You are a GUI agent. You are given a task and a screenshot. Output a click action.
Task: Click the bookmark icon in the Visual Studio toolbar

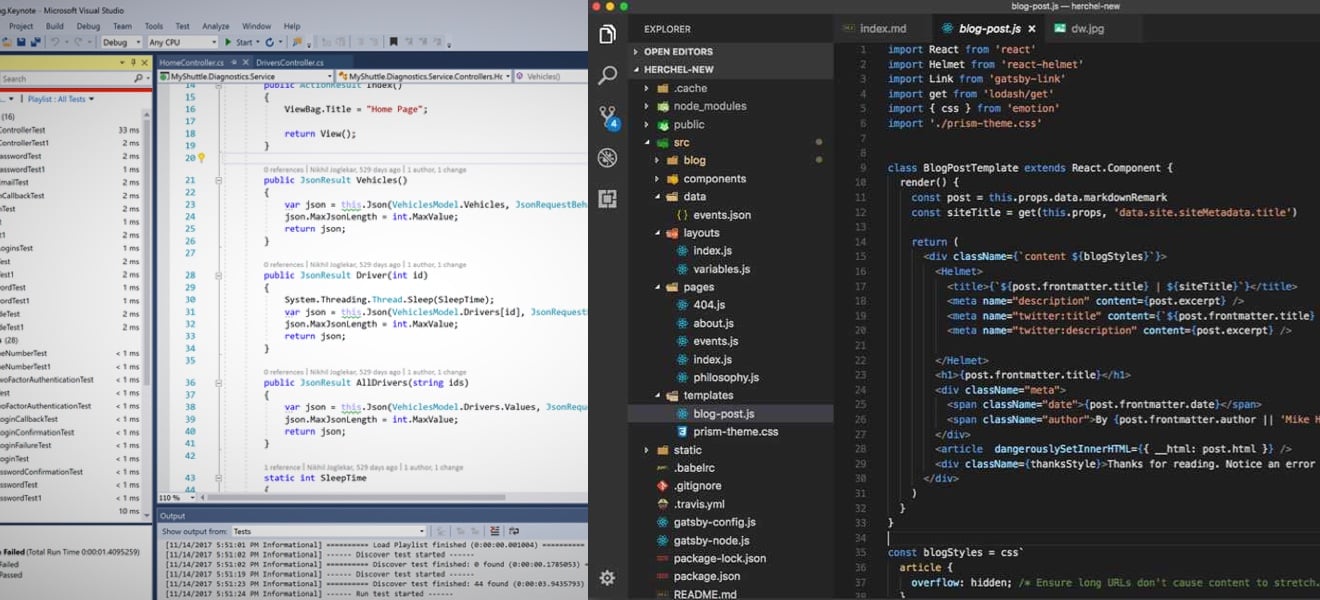394,42
